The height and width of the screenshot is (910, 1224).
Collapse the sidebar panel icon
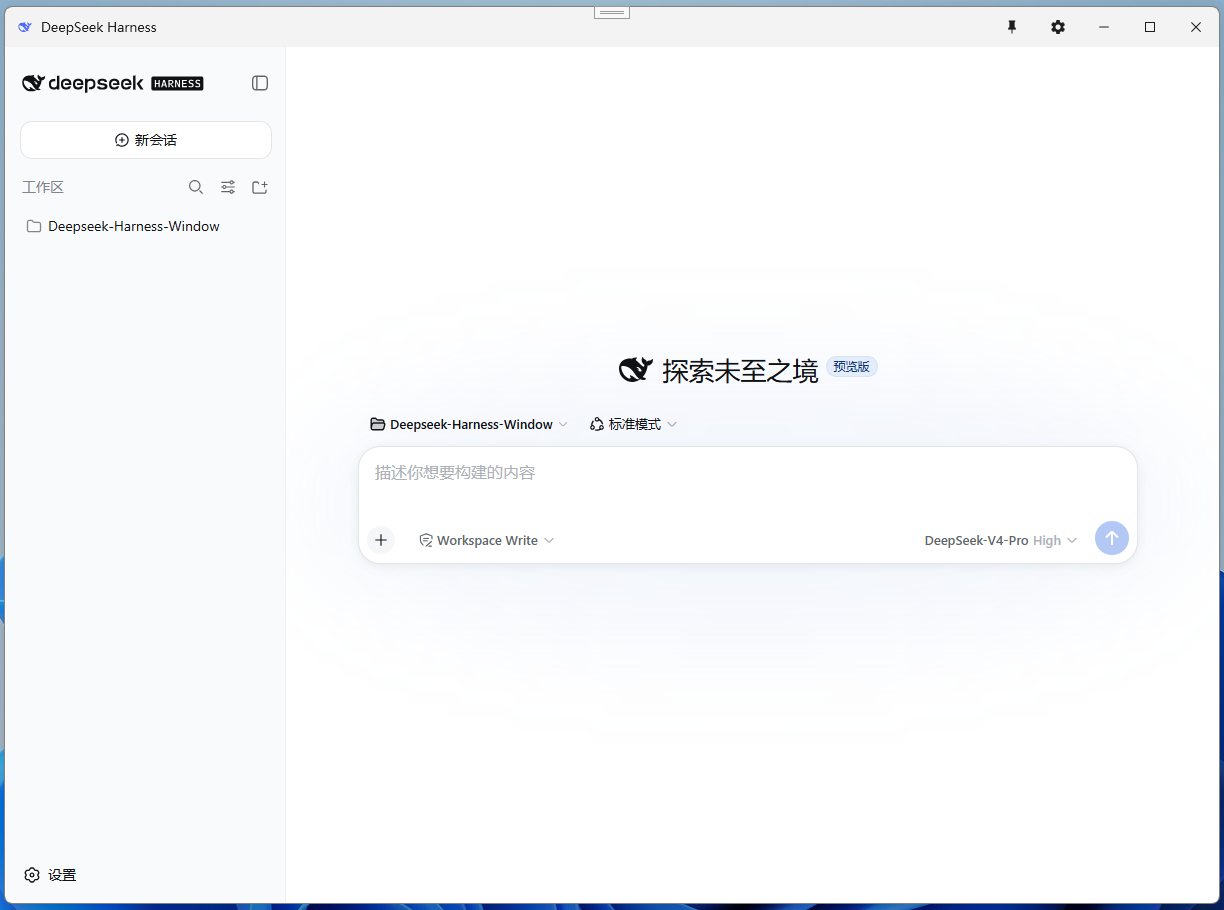(260, 83)
